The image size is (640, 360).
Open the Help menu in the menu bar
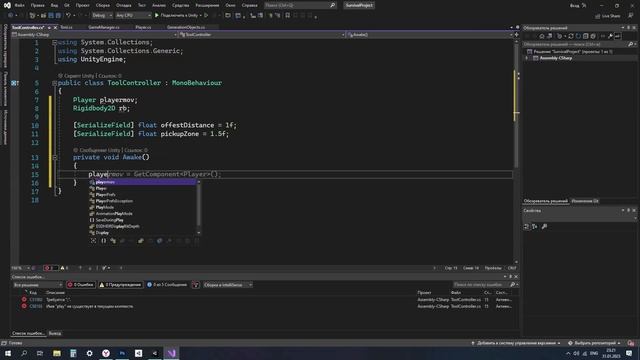coord(249,5)
